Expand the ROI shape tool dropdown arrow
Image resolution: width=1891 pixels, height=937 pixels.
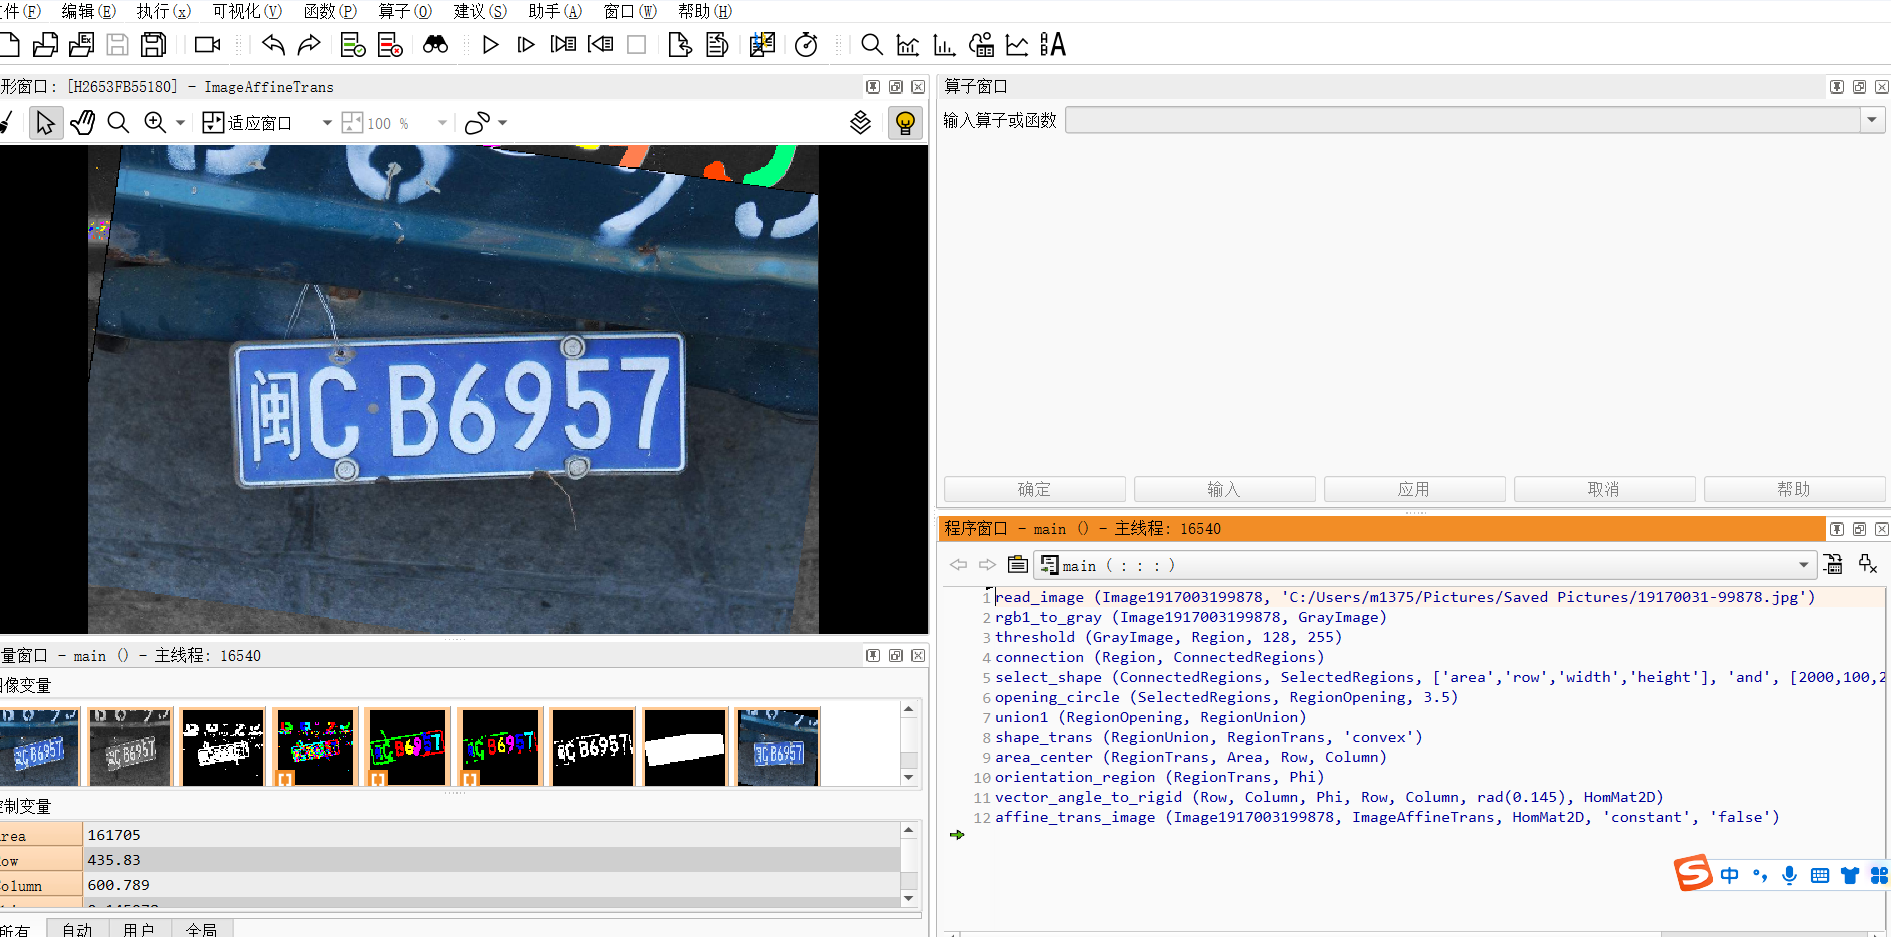click(x=502, y=123)
